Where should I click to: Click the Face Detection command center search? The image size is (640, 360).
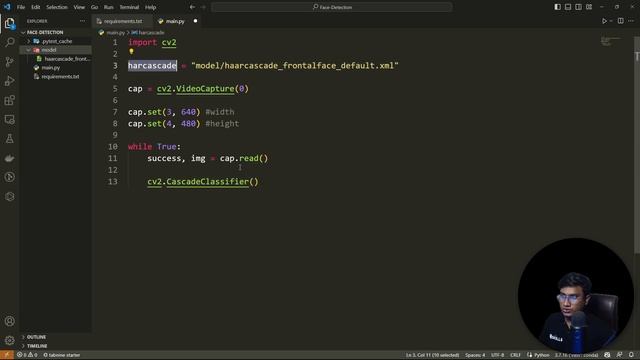(332, 7)
